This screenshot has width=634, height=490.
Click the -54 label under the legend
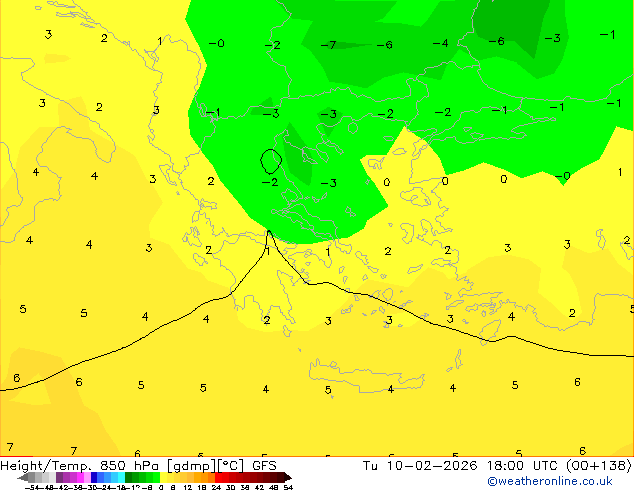(x=32, y=488)
